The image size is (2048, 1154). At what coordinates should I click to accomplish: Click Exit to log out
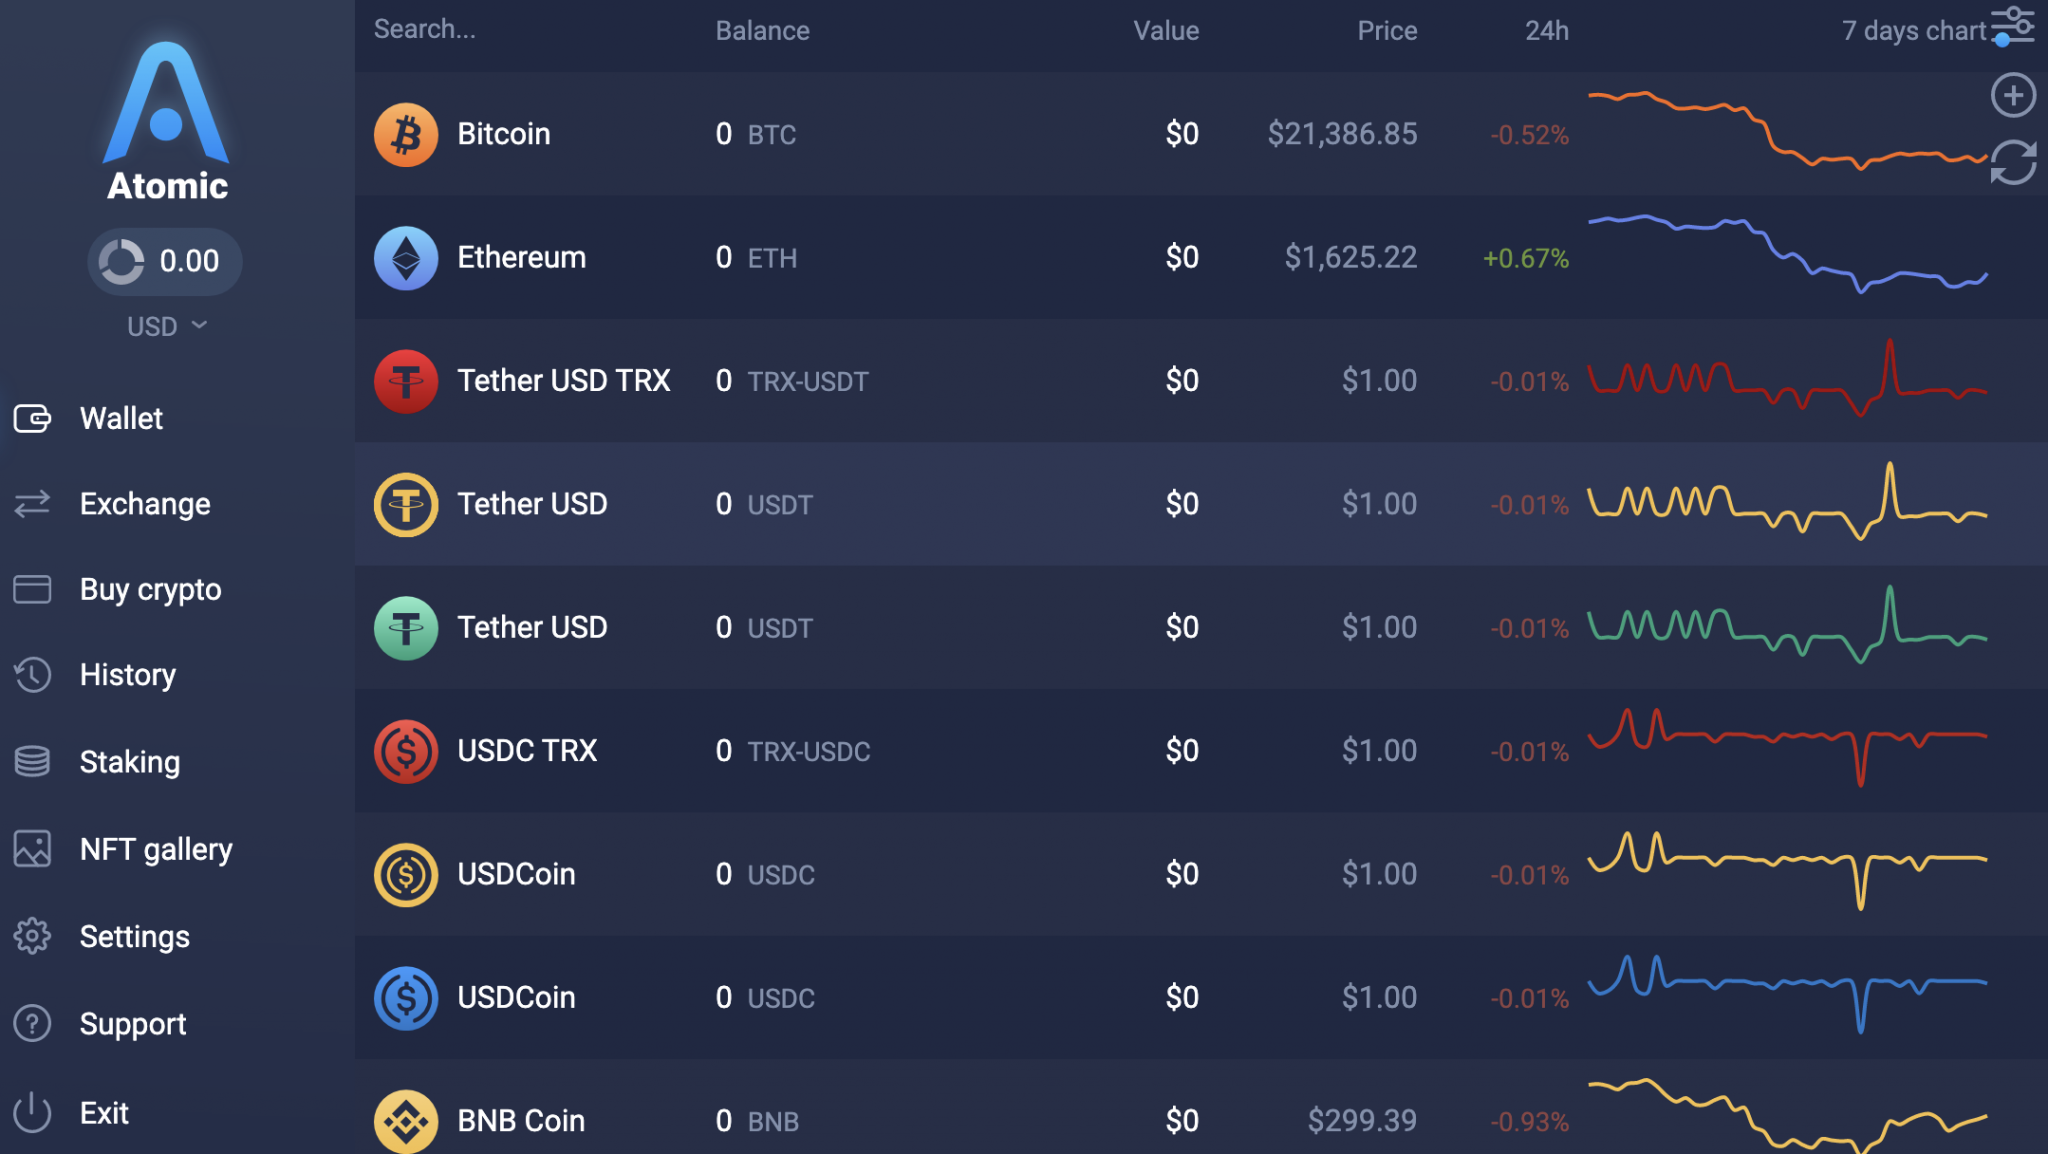(x=103, y=1112)
